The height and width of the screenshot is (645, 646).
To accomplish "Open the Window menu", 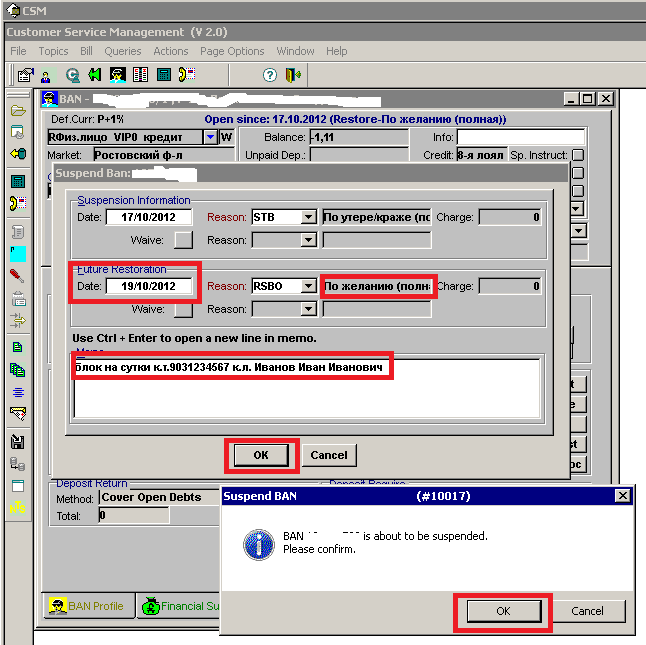I will (x=295, y=51).
